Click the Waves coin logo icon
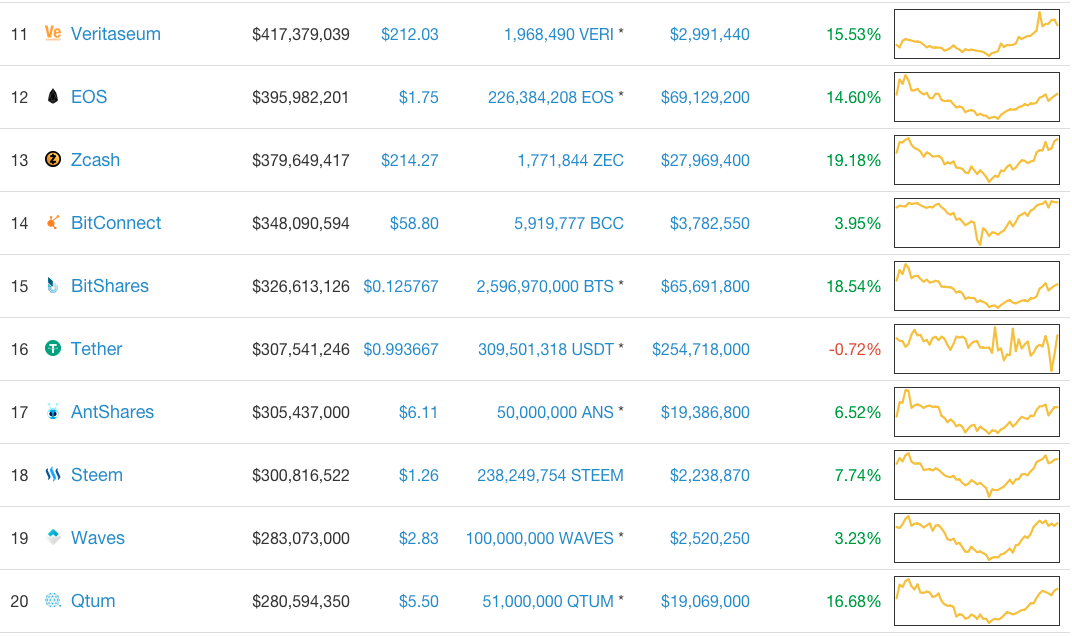The height and width of the screenshot is (636, 1072). tap(53, 538)
